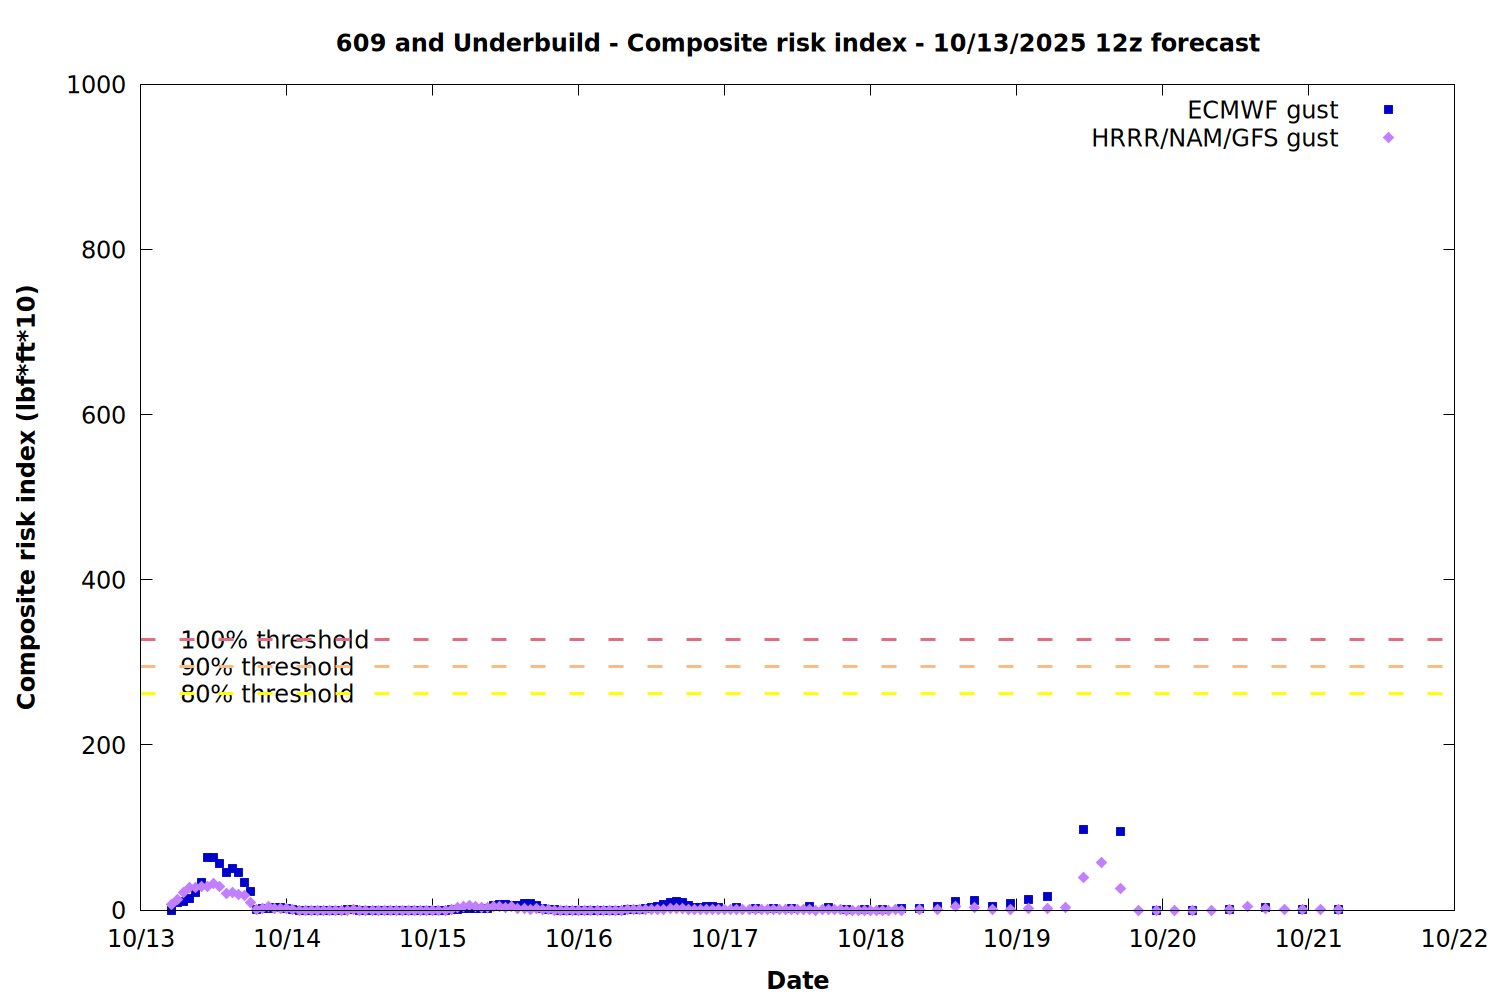Select the 10/22 date tick label
This screenshot has height=1000, width=1500.
[1454, 939]
